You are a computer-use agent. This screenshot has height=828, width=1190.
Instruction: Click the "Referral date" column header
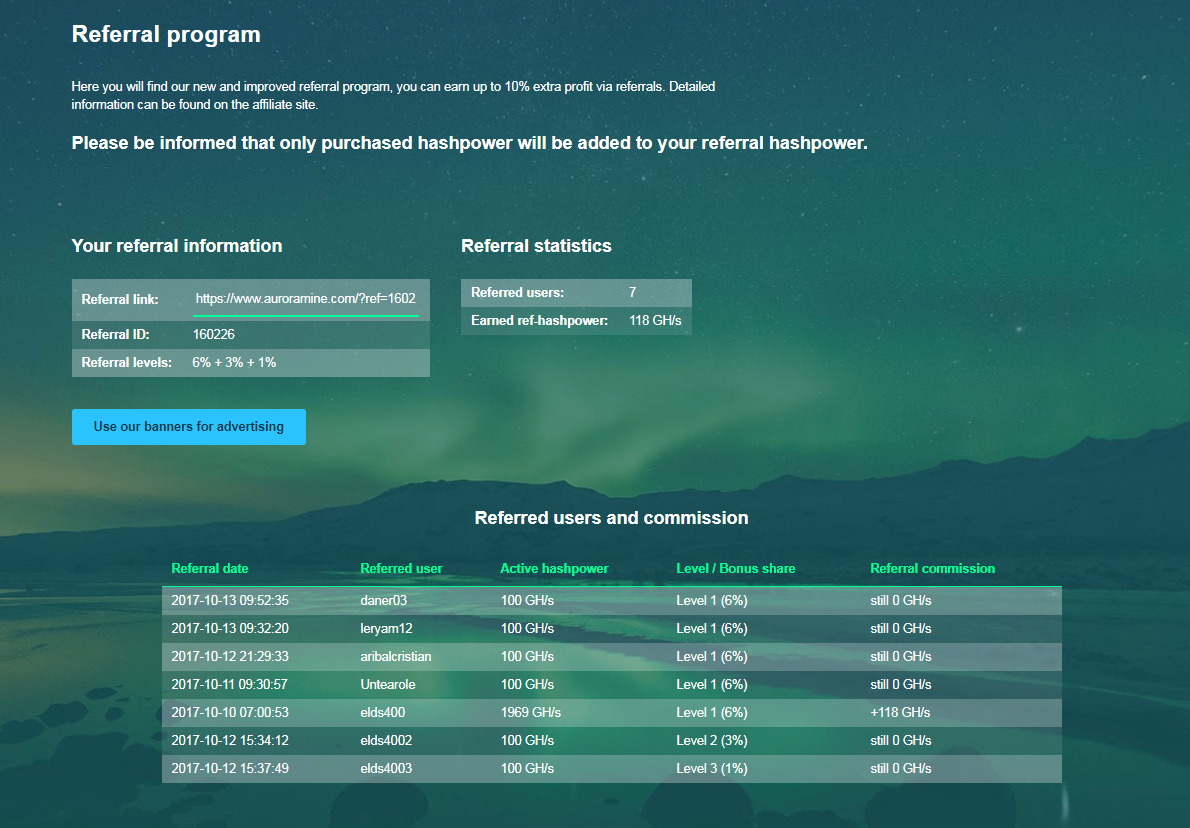[210, 569]
